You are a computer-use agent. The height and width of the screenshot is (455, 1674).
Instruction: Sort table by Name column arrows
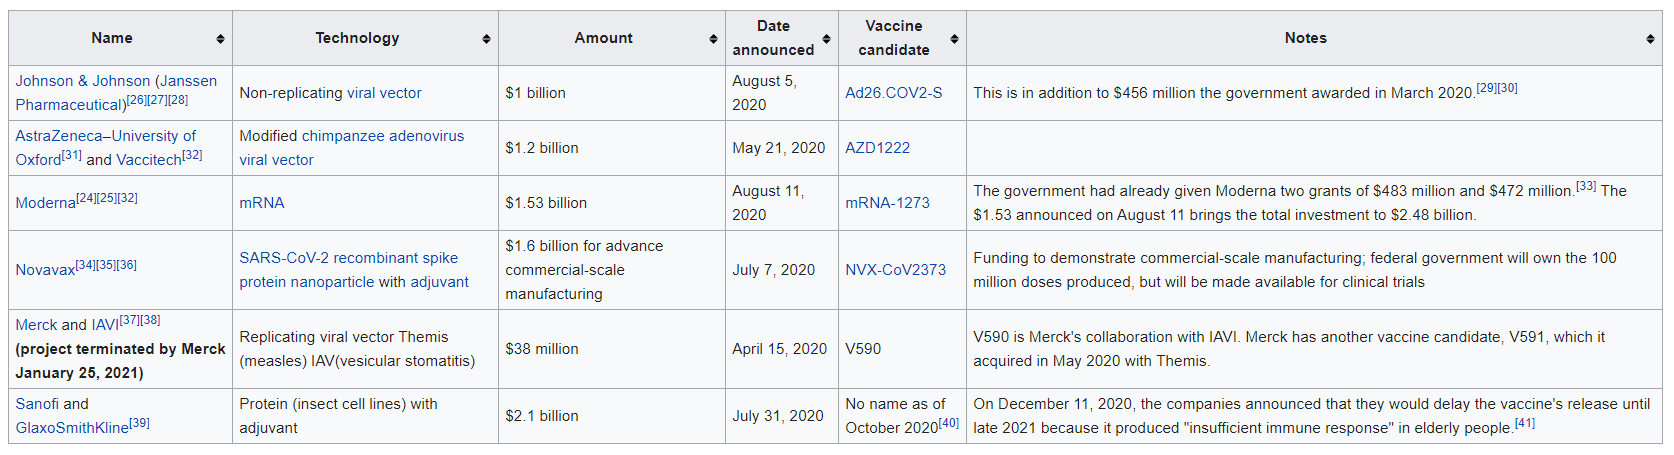click(x=220, y=39)
